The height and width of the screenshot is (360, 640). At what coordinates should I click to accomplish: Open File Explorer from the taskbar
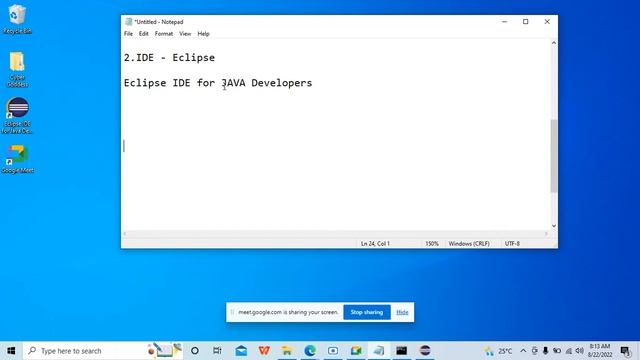287,351
